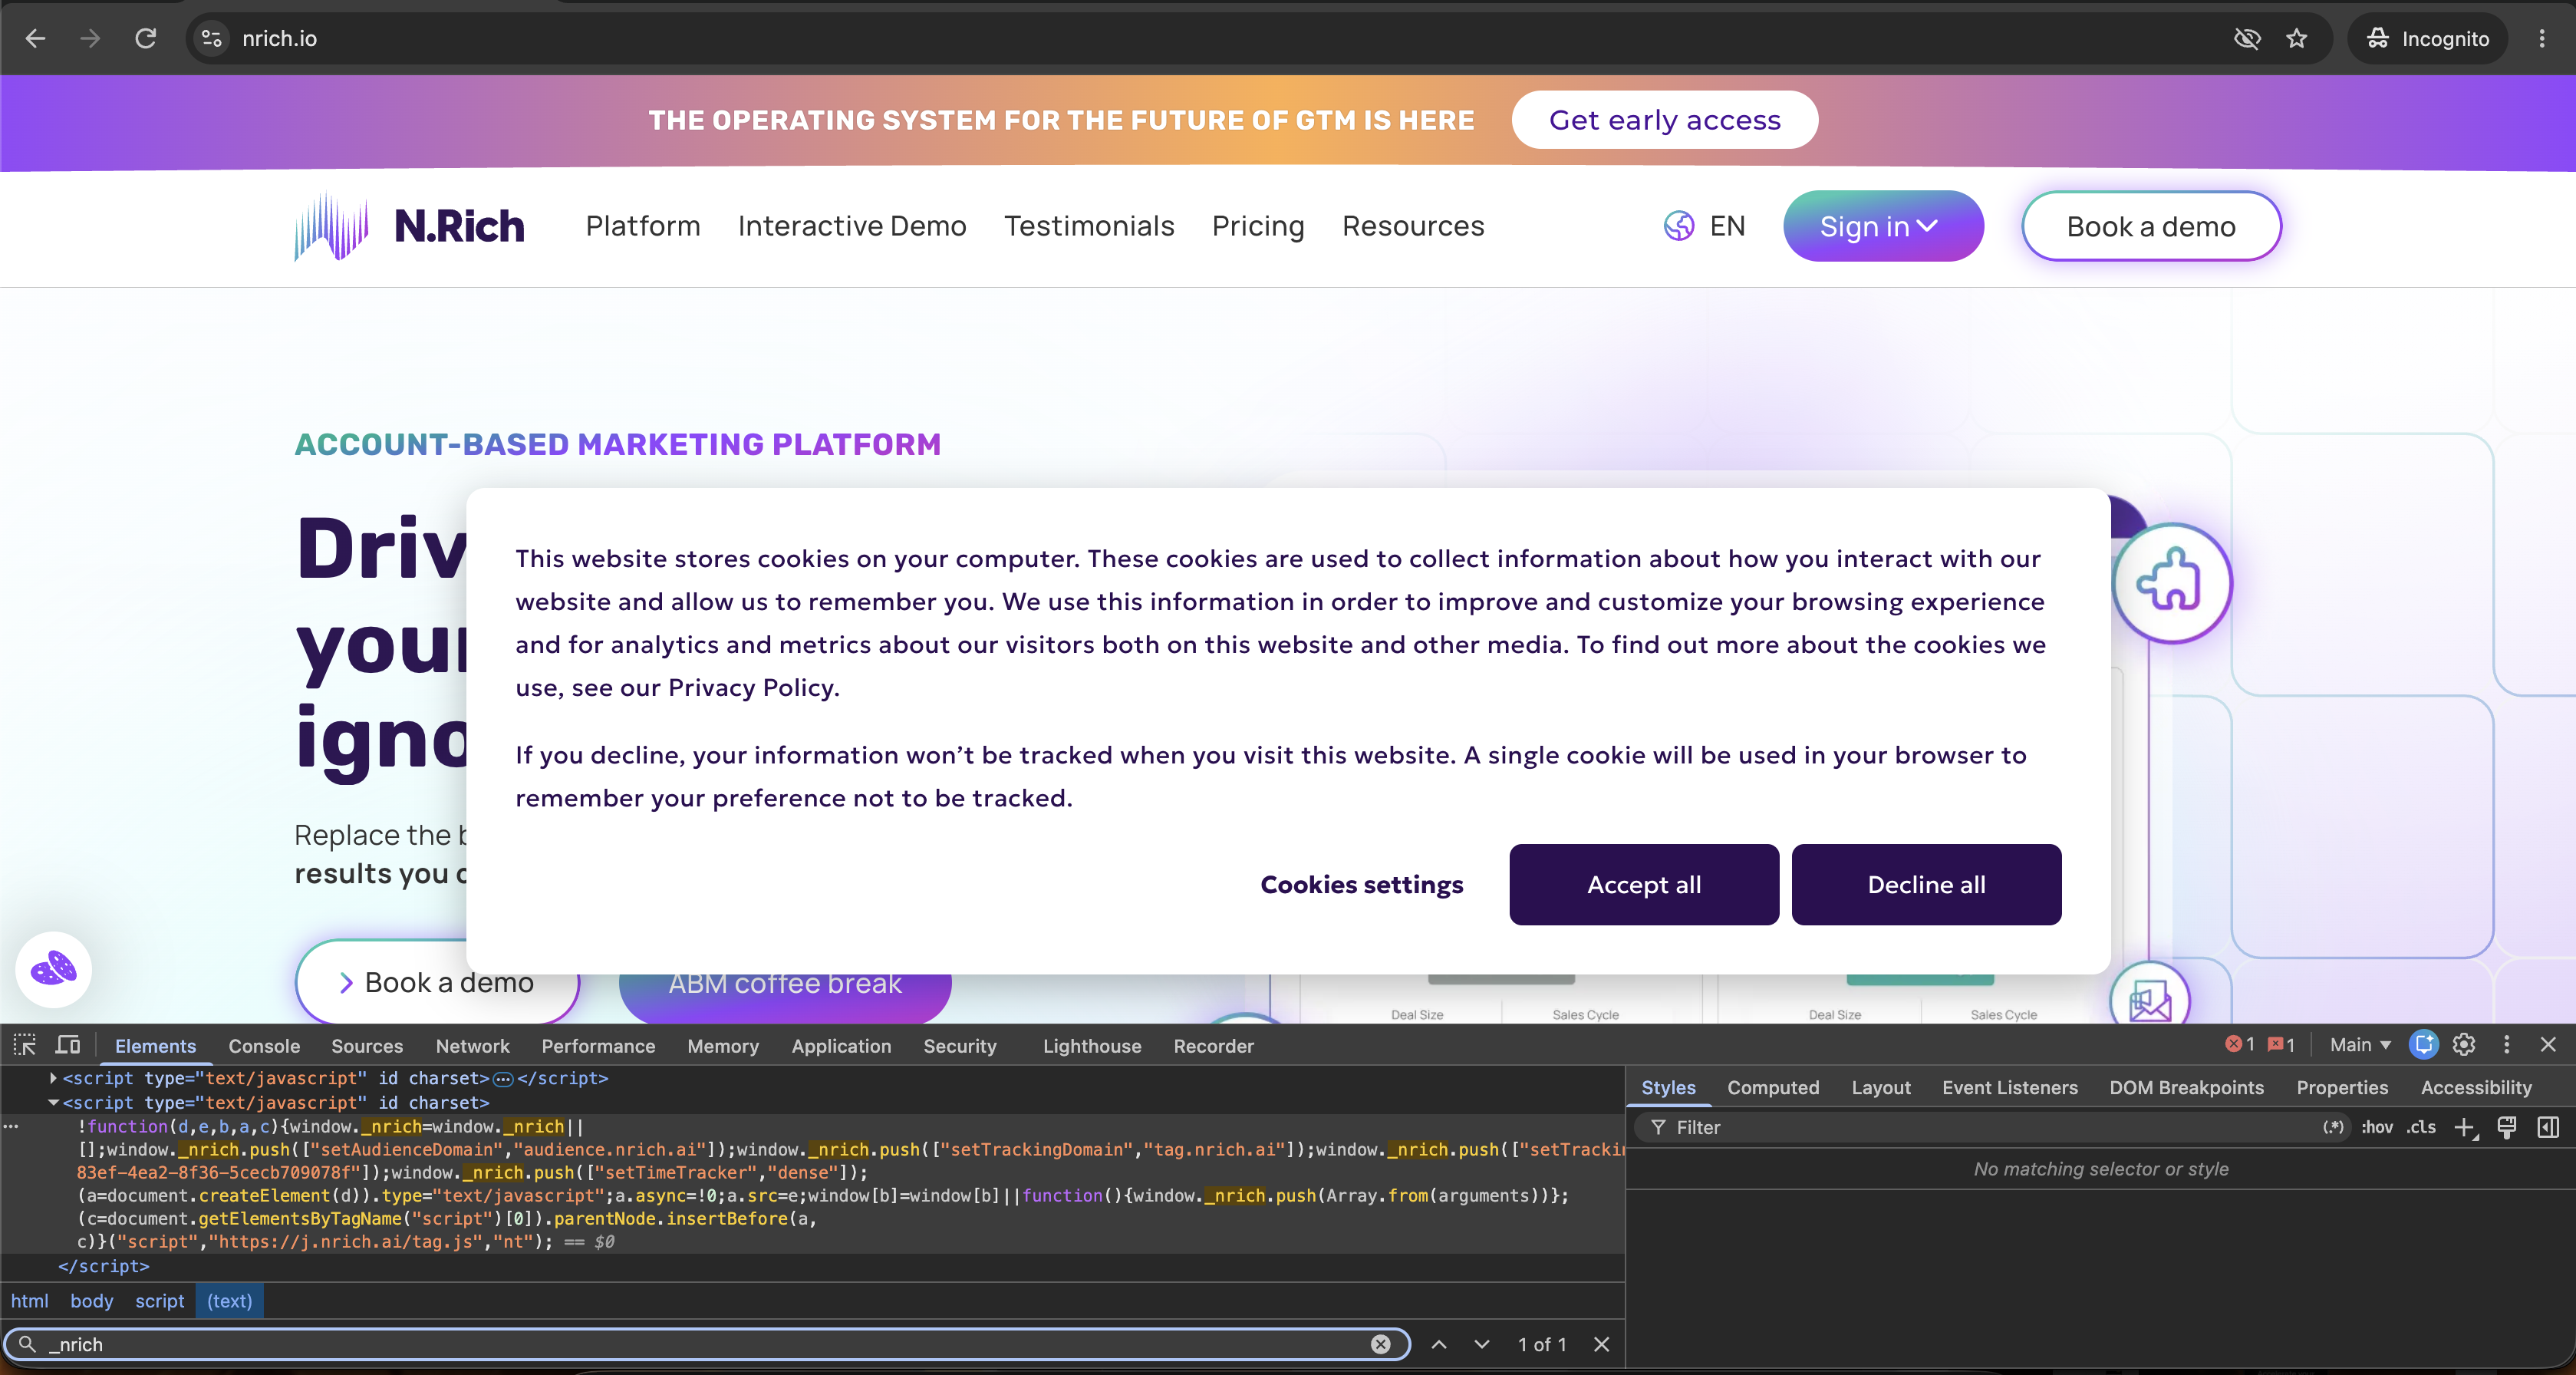
Task: Click the row actions ellipsis beside the script text
Action: coord(11,1126)
